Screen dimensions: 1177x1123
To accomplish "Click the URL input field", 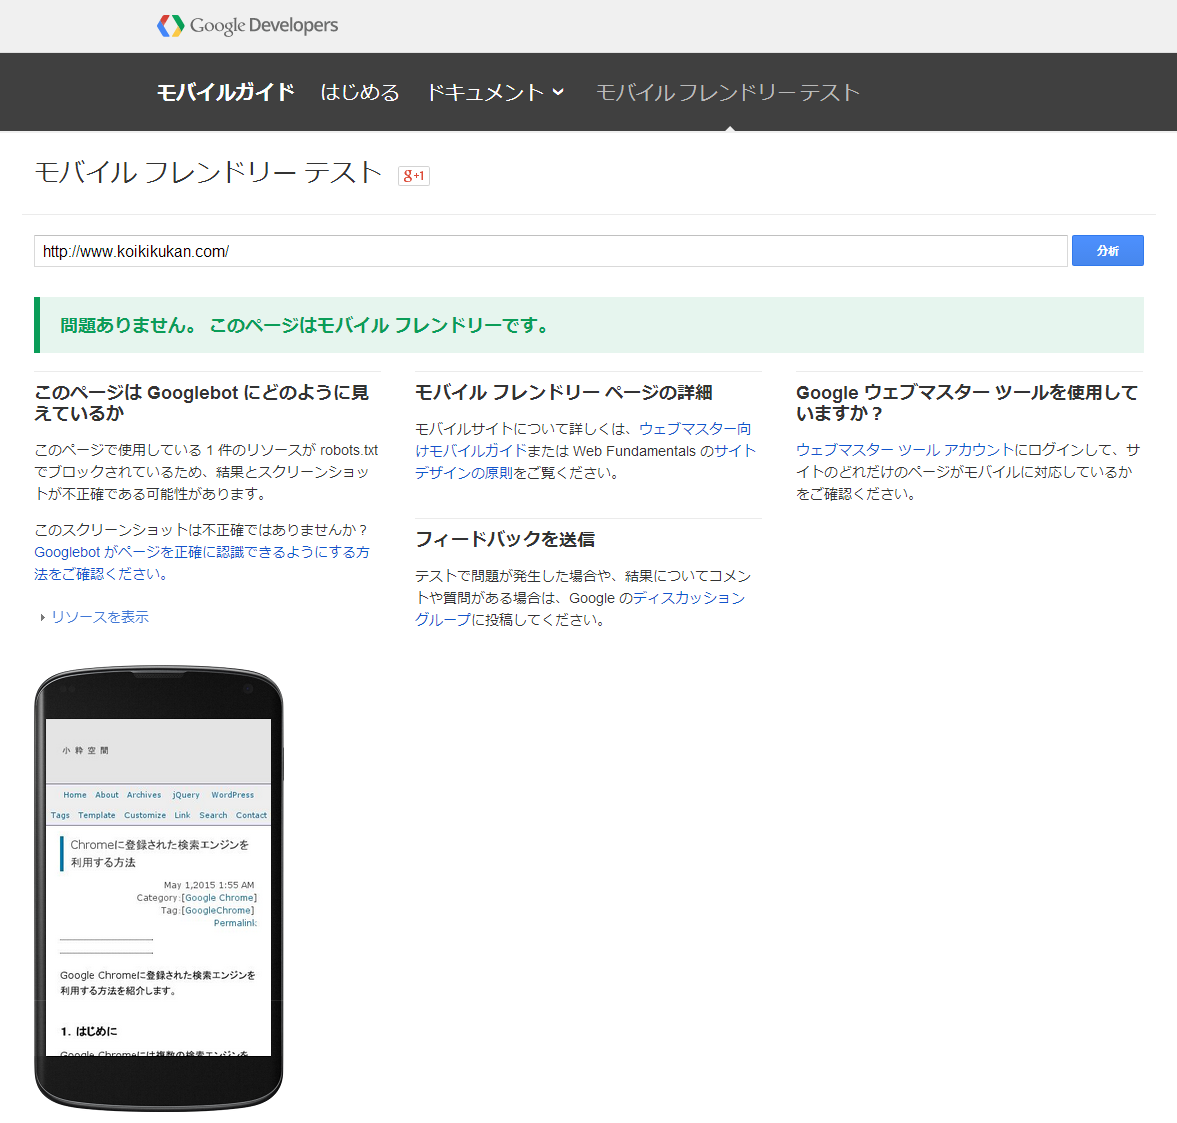I will [550, 251].
